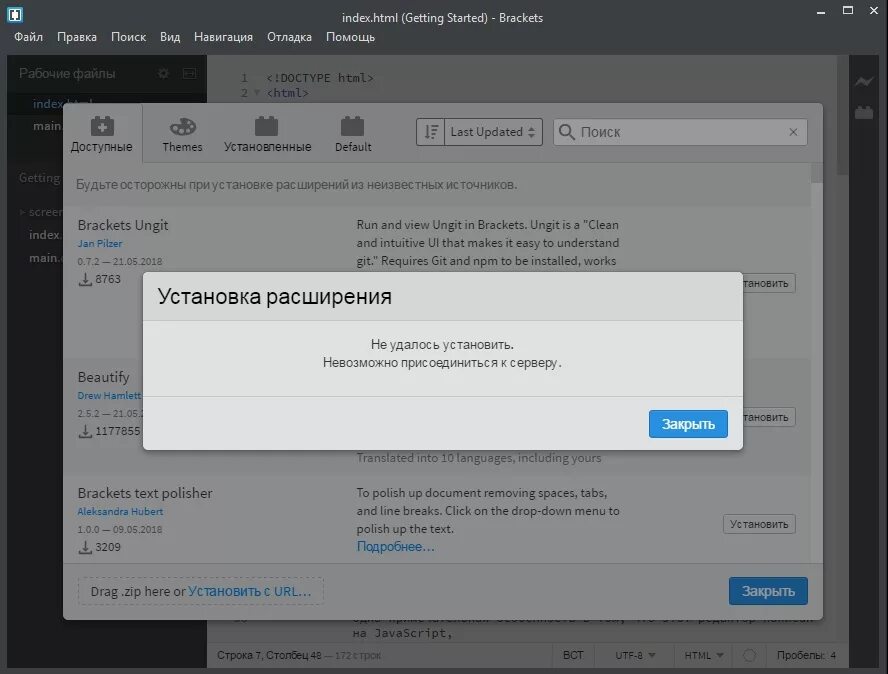Click the Extension Manager icon in right toolbar
Screen dimensions: 888x674
coord(864,112)
